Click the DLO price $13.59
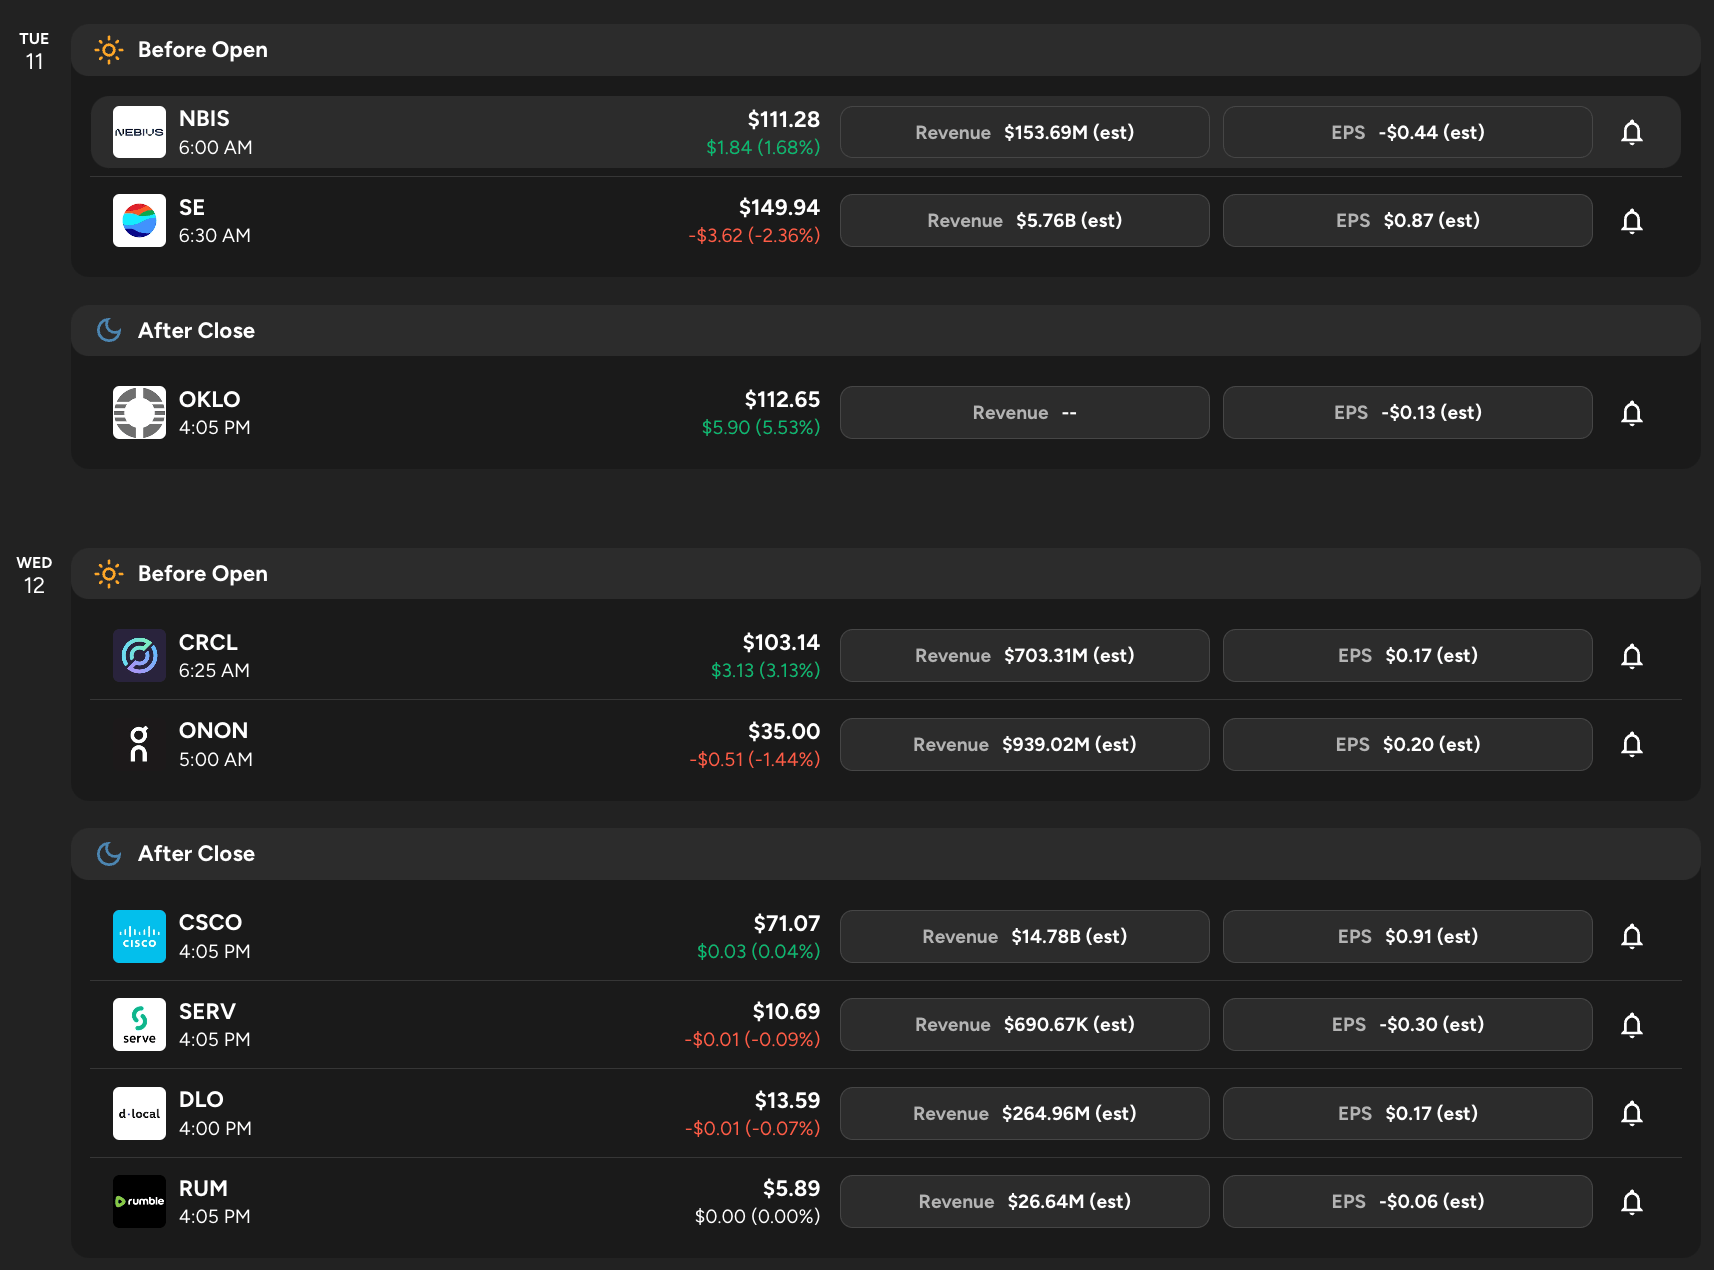The width and height of the screenshot is (1714, 1270). [787, 1101]
